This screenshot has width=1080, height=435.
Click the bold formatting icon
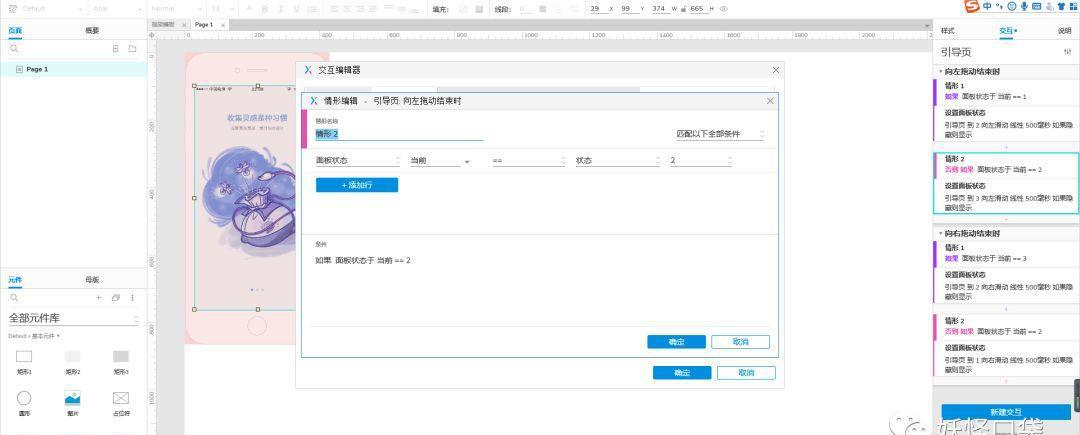262,9
